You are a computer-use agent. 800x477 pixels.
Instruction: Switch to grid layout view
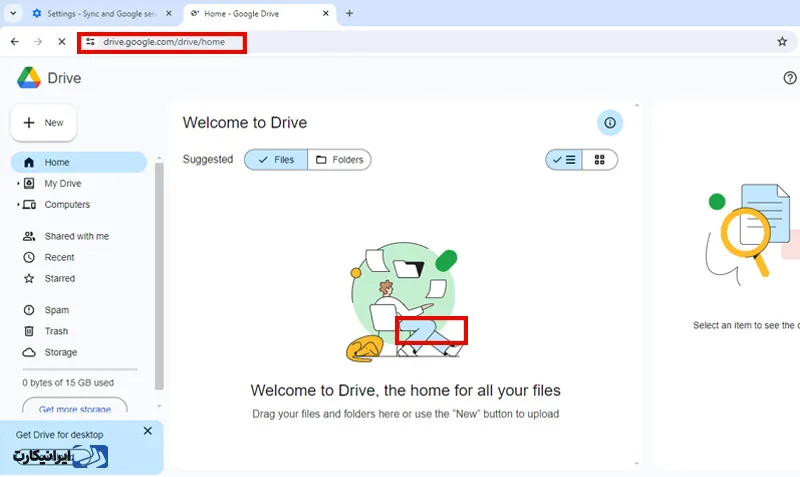pos(599,160)
